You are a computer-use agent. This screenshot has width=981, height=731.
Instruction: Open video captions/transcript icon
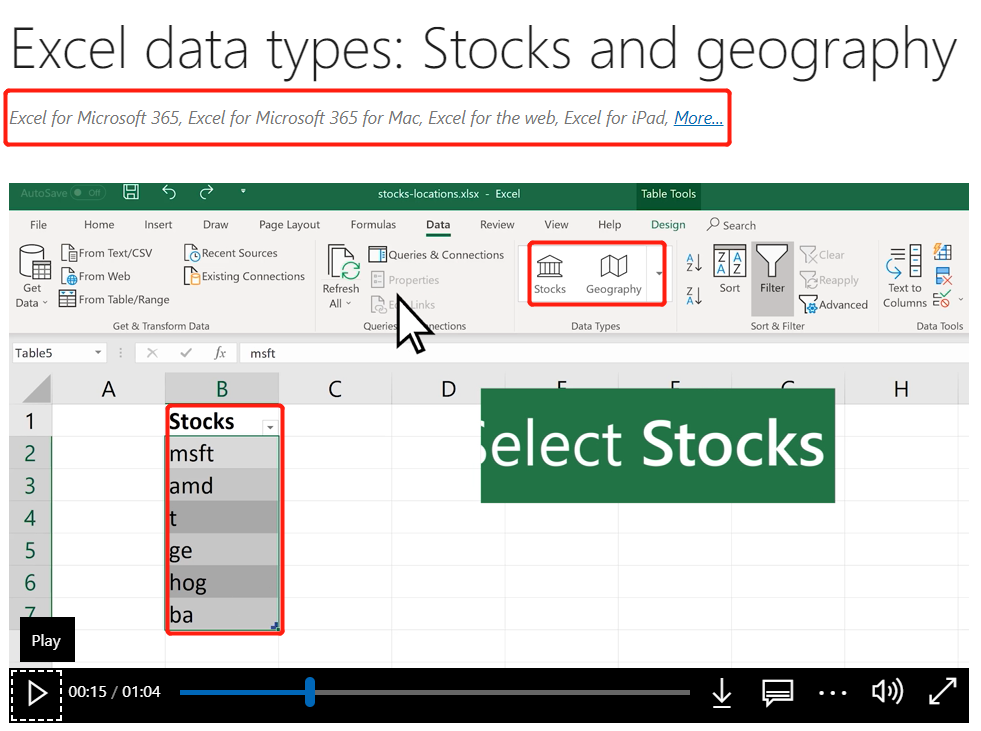click(778, 693)
